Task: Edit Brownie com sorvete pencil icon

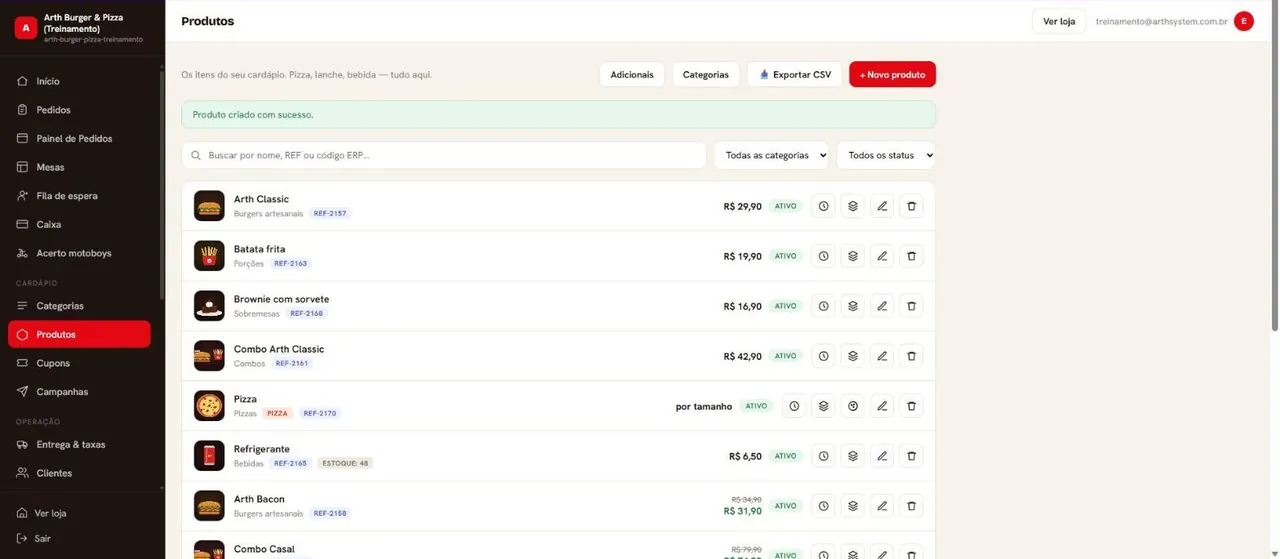Action: (x=882, y=306)
